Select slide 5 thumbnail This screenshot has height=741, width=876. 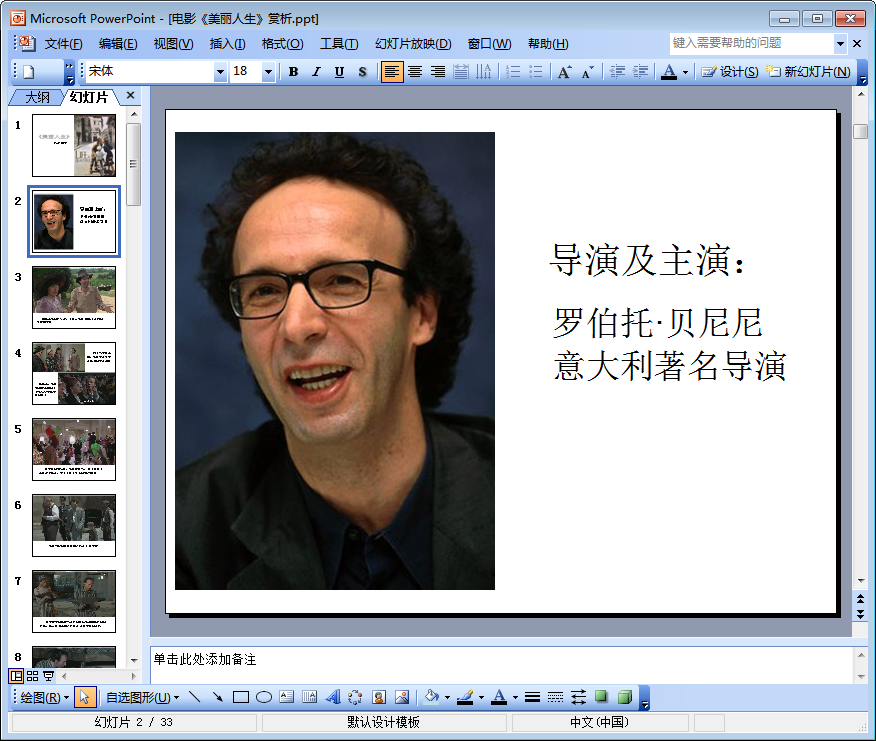click(x=74, y=449)
